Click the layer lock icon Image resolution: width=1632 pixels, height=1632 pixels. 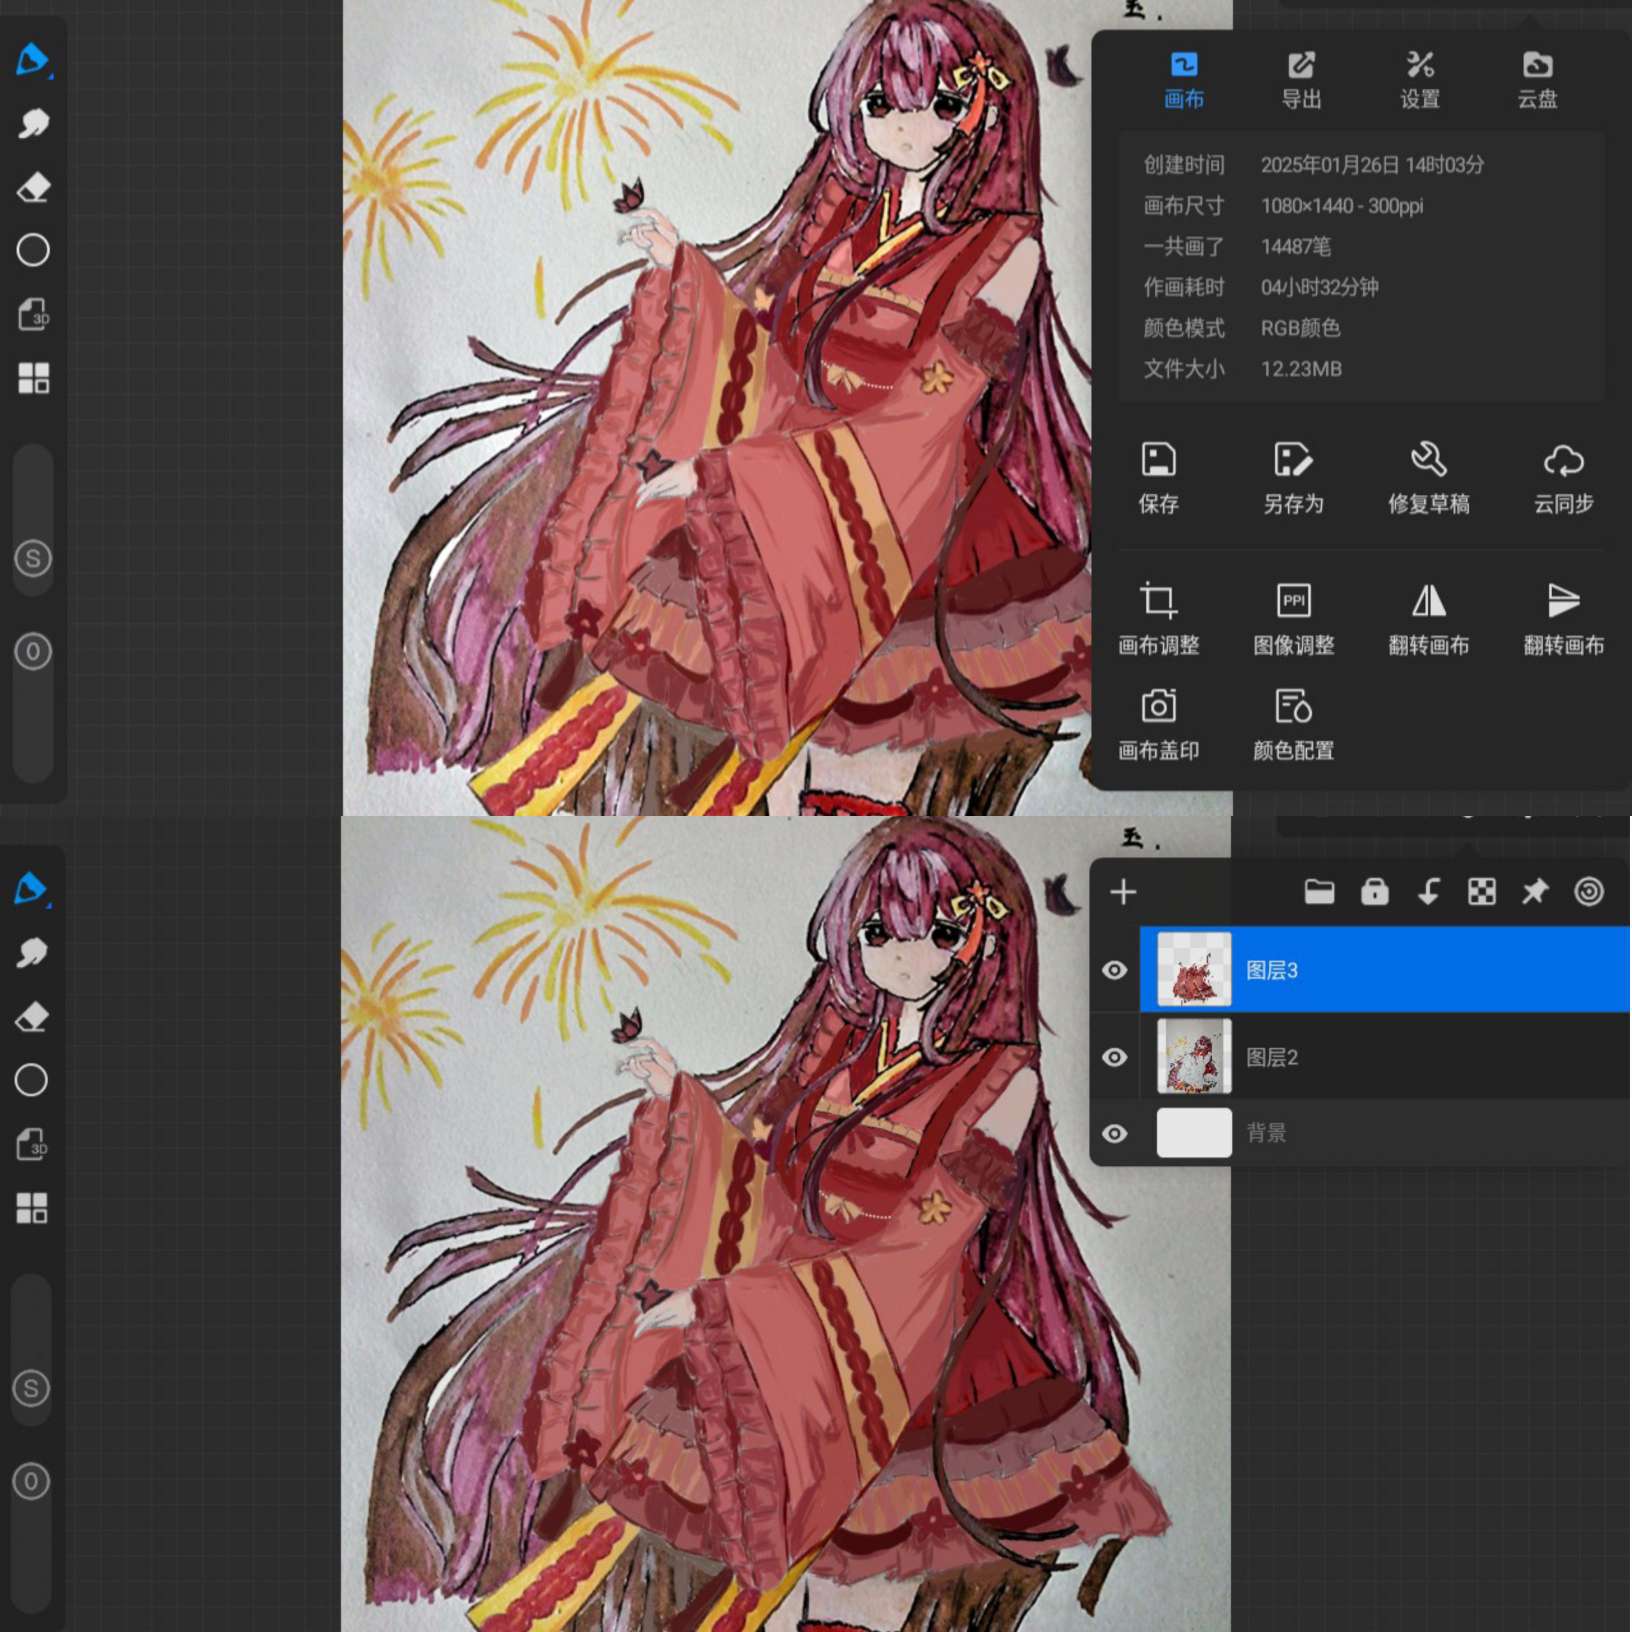point(1375,892)
